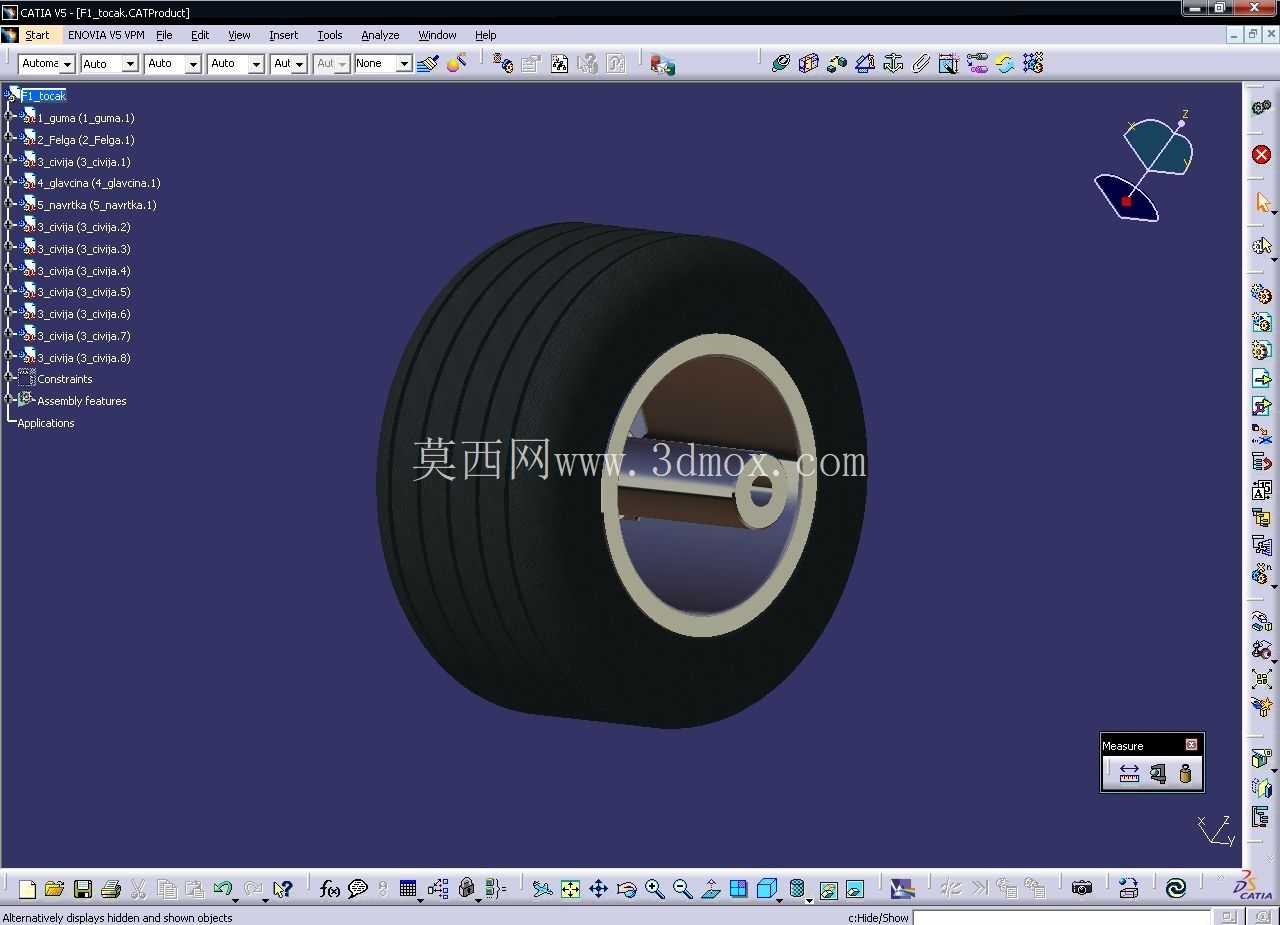Click the Measure Item icon
The width and height of the screenshot is (1280, 925).
pyautogui.click(x=1157, y=774)
